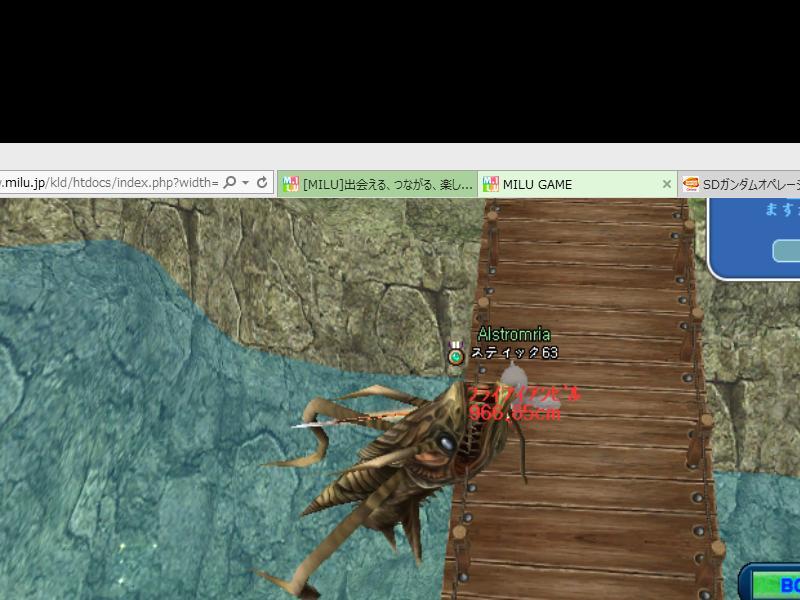Open the address bar autocomplete dropdown arrow
The height and width of the screenshot is (600, 800).
[x=246, y=183]
